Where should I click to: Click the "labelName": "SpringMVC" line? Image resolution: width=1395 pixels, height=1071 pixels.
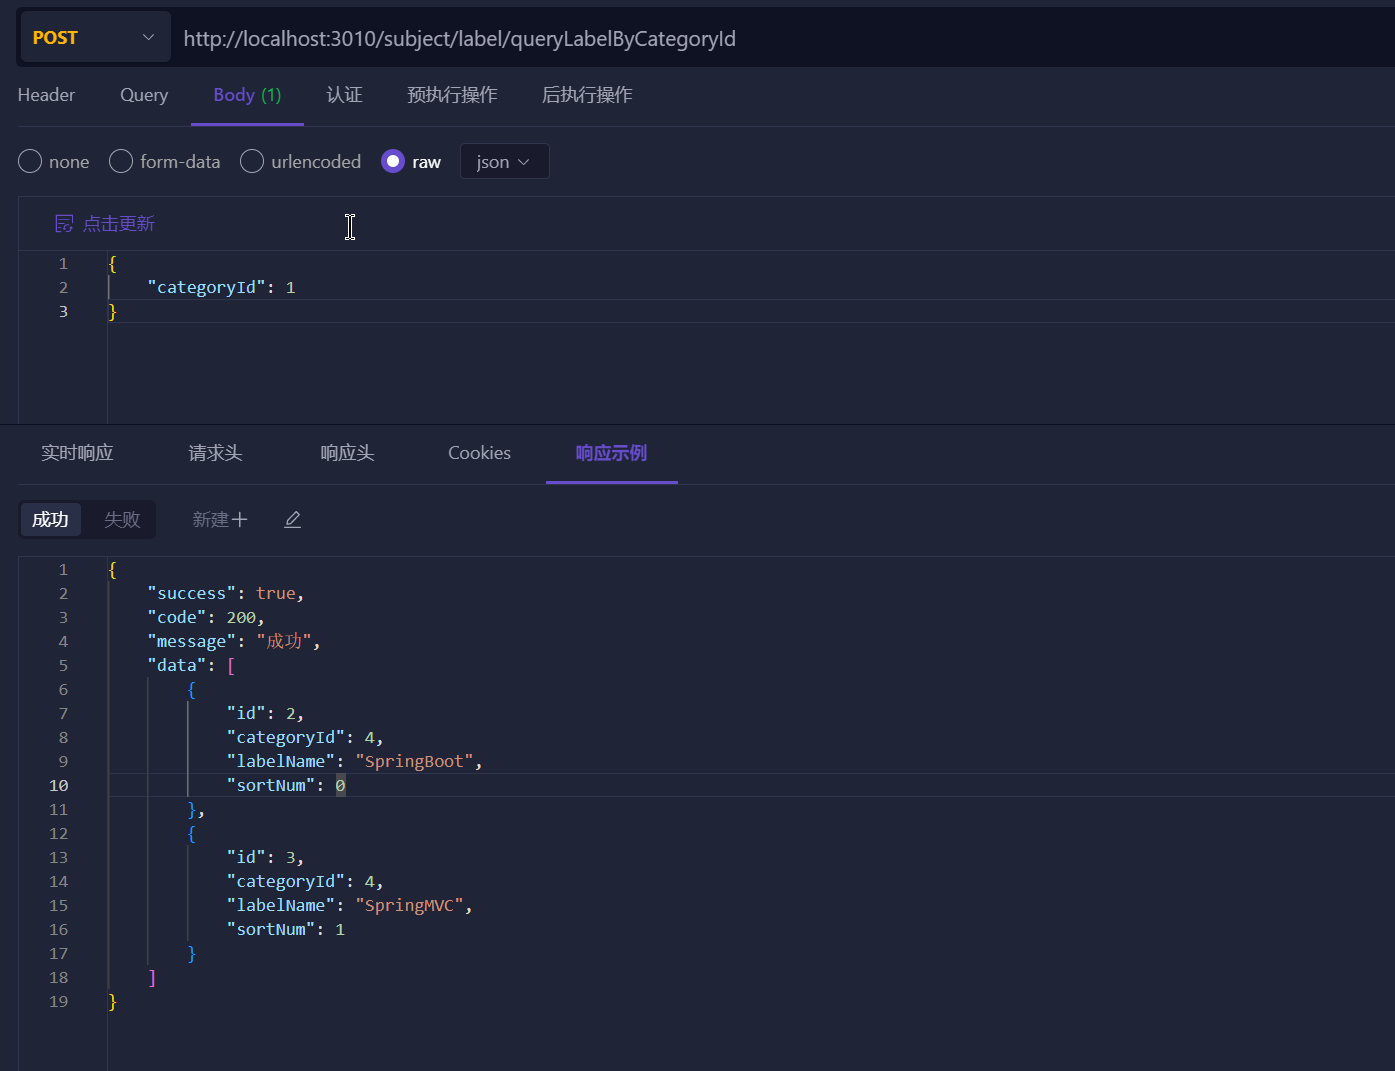[x=350, y=905]
